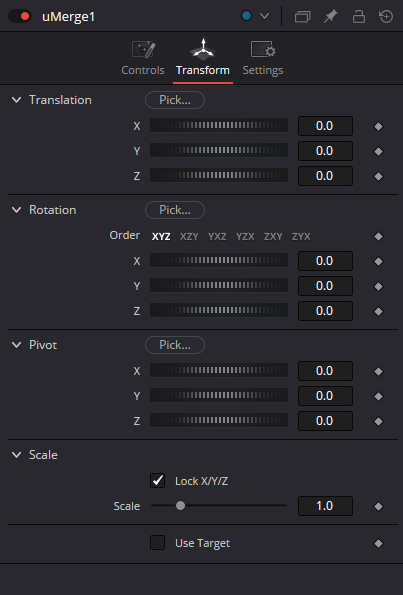403x595 pixels.
Task: Add keyframe for Translation Z
Action: pos(378,176)
